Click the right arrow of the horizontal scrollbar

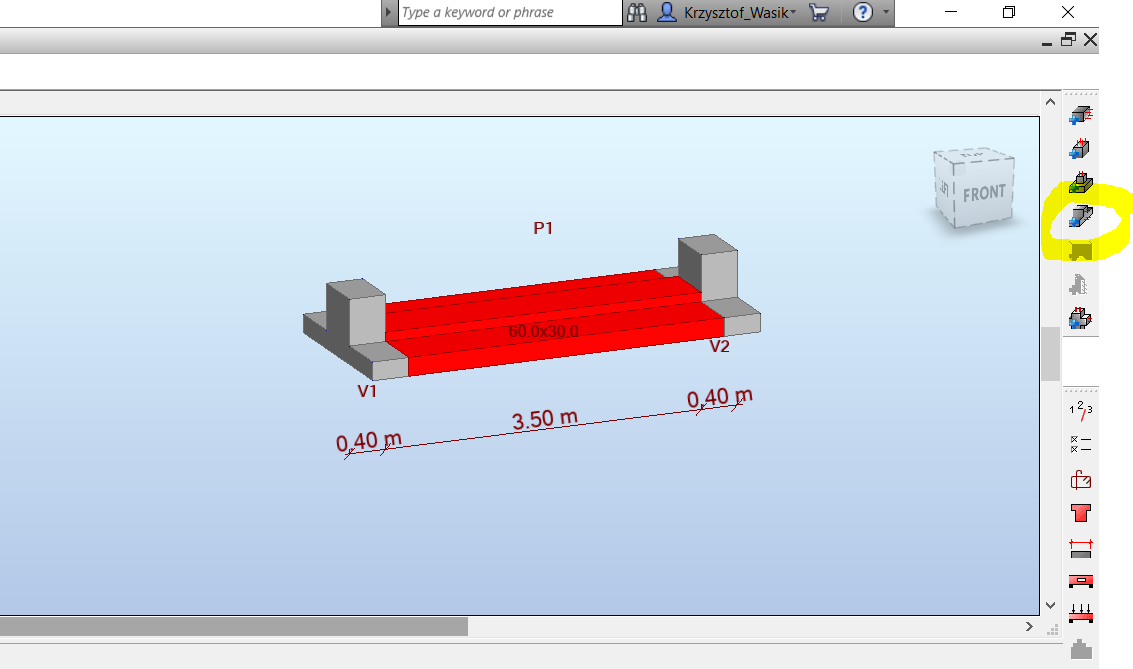point(1028,626)
